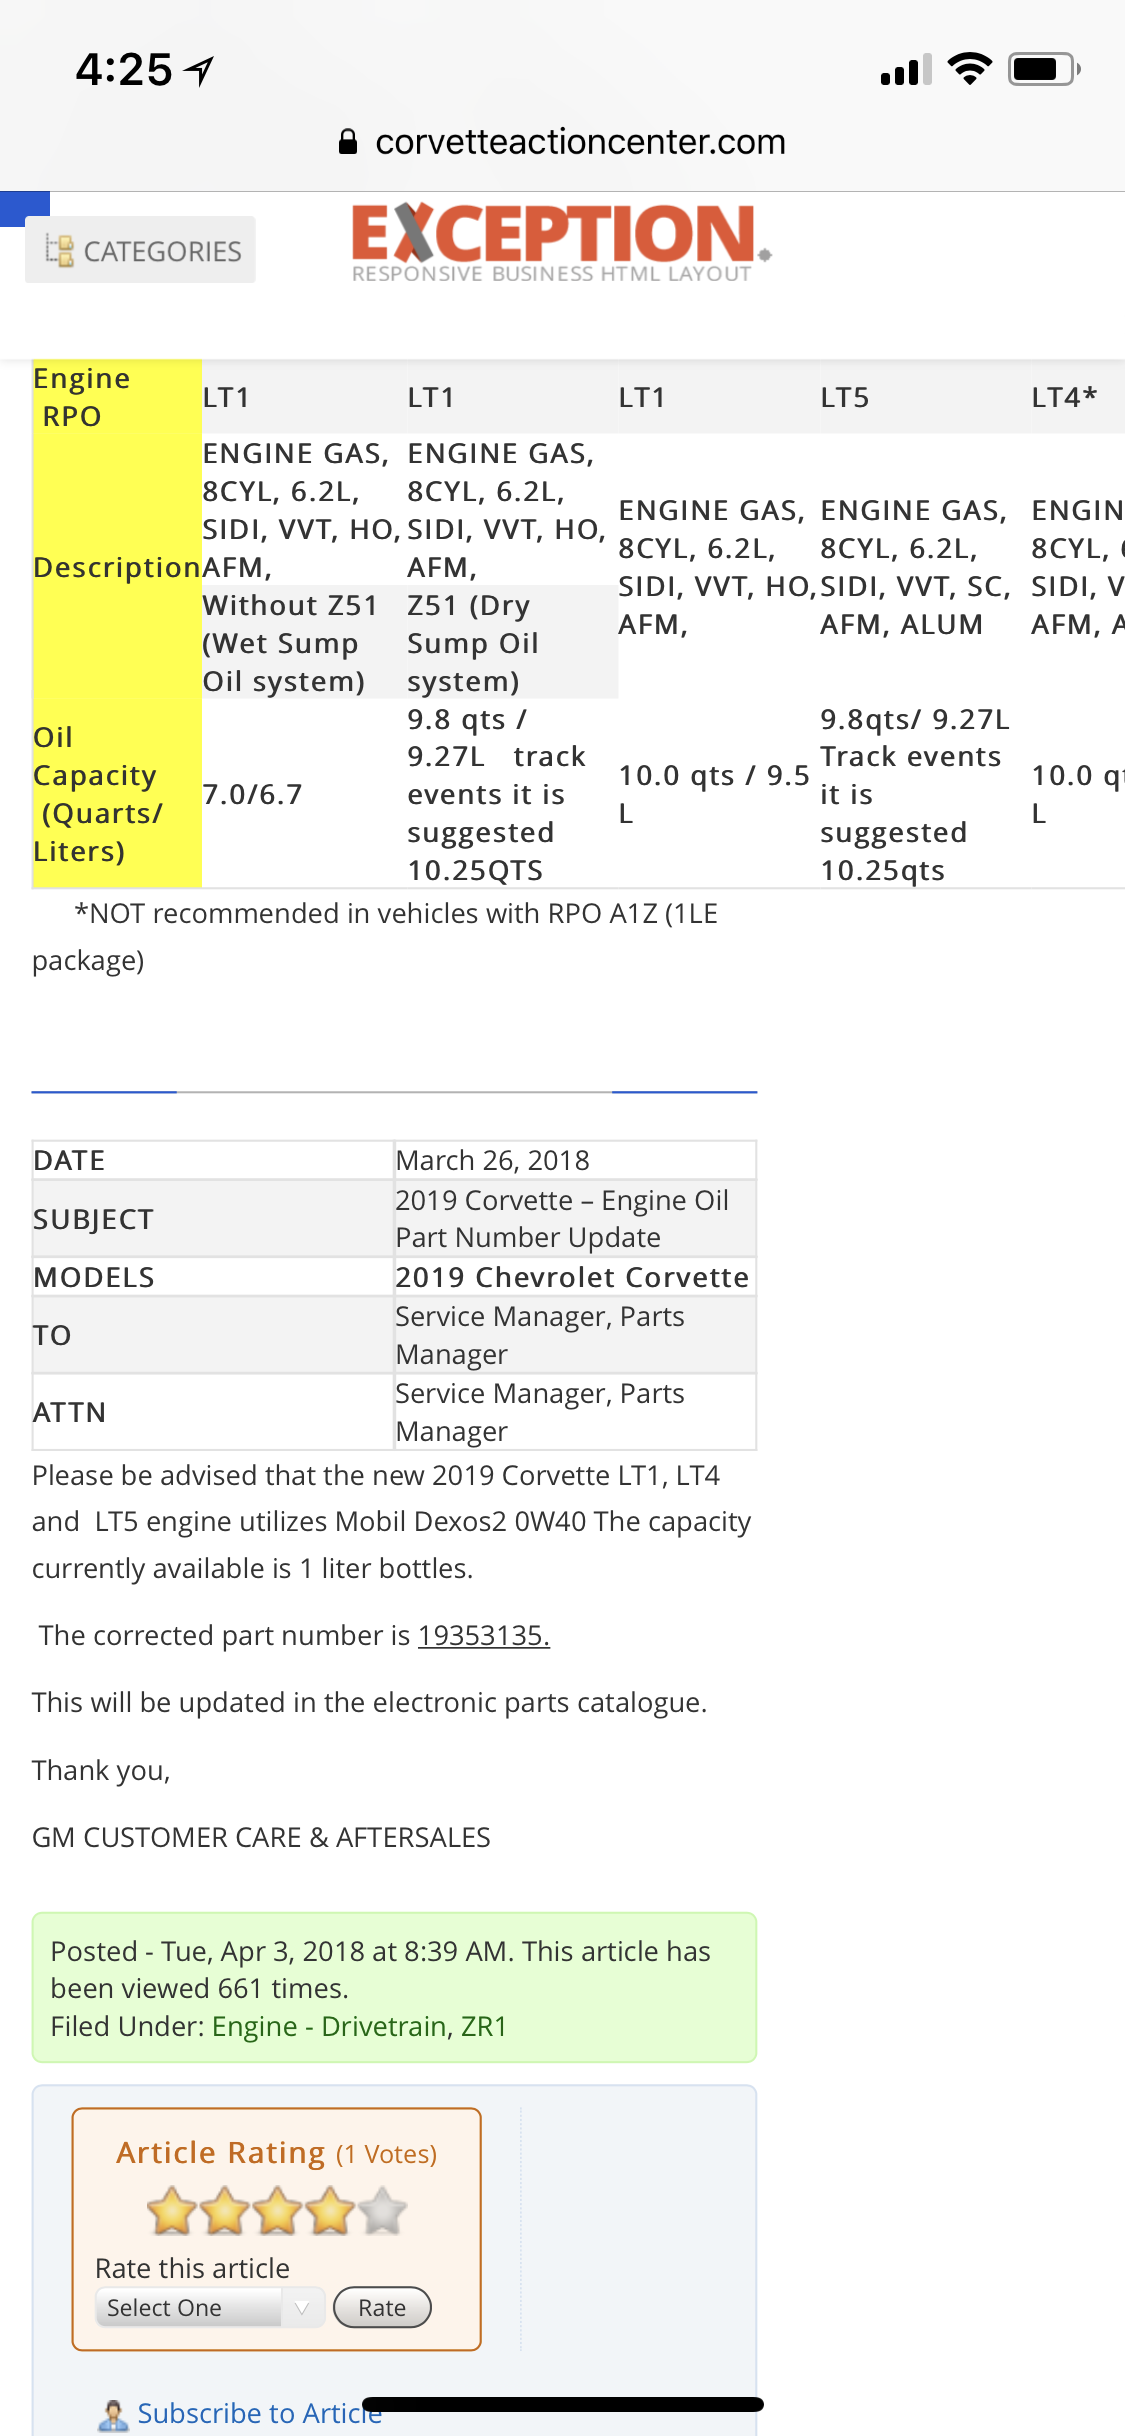Click the fourth rating star
Screen dimensions: 1125x2436
(x=329, y=2210)
